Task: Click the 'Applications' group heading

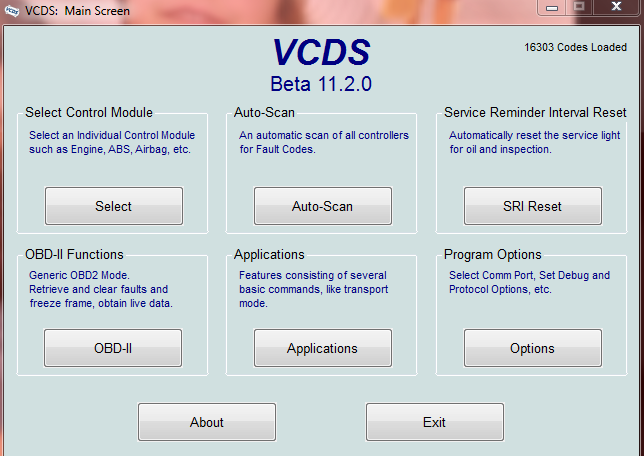Action: (269, 254)
